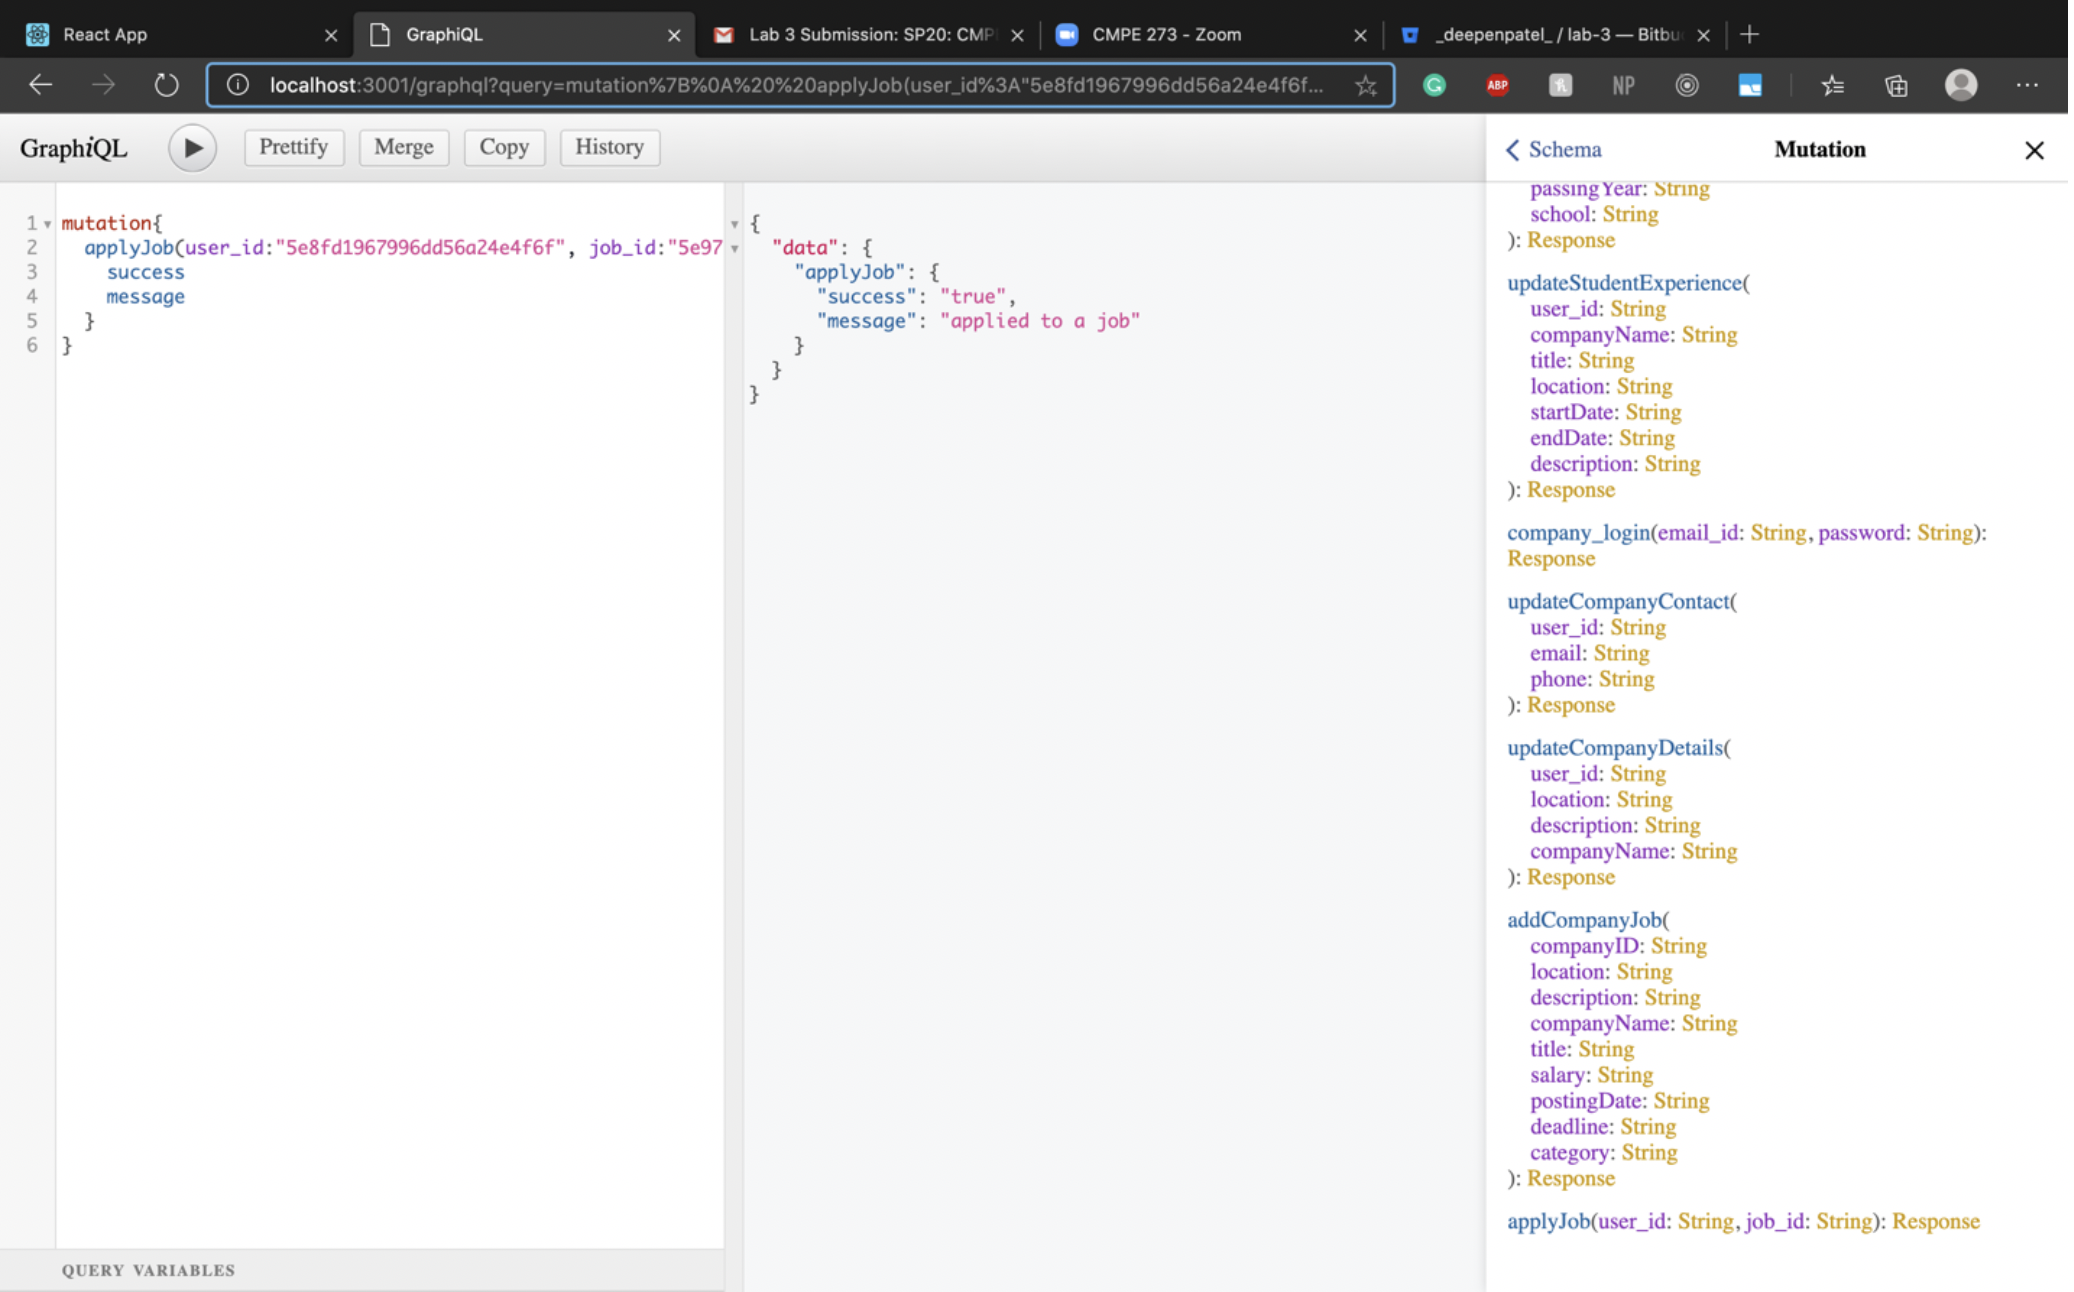Collapse the result JSON top-level fold arrow
Screen dimensions: 2074x1292
click(734, 224)
